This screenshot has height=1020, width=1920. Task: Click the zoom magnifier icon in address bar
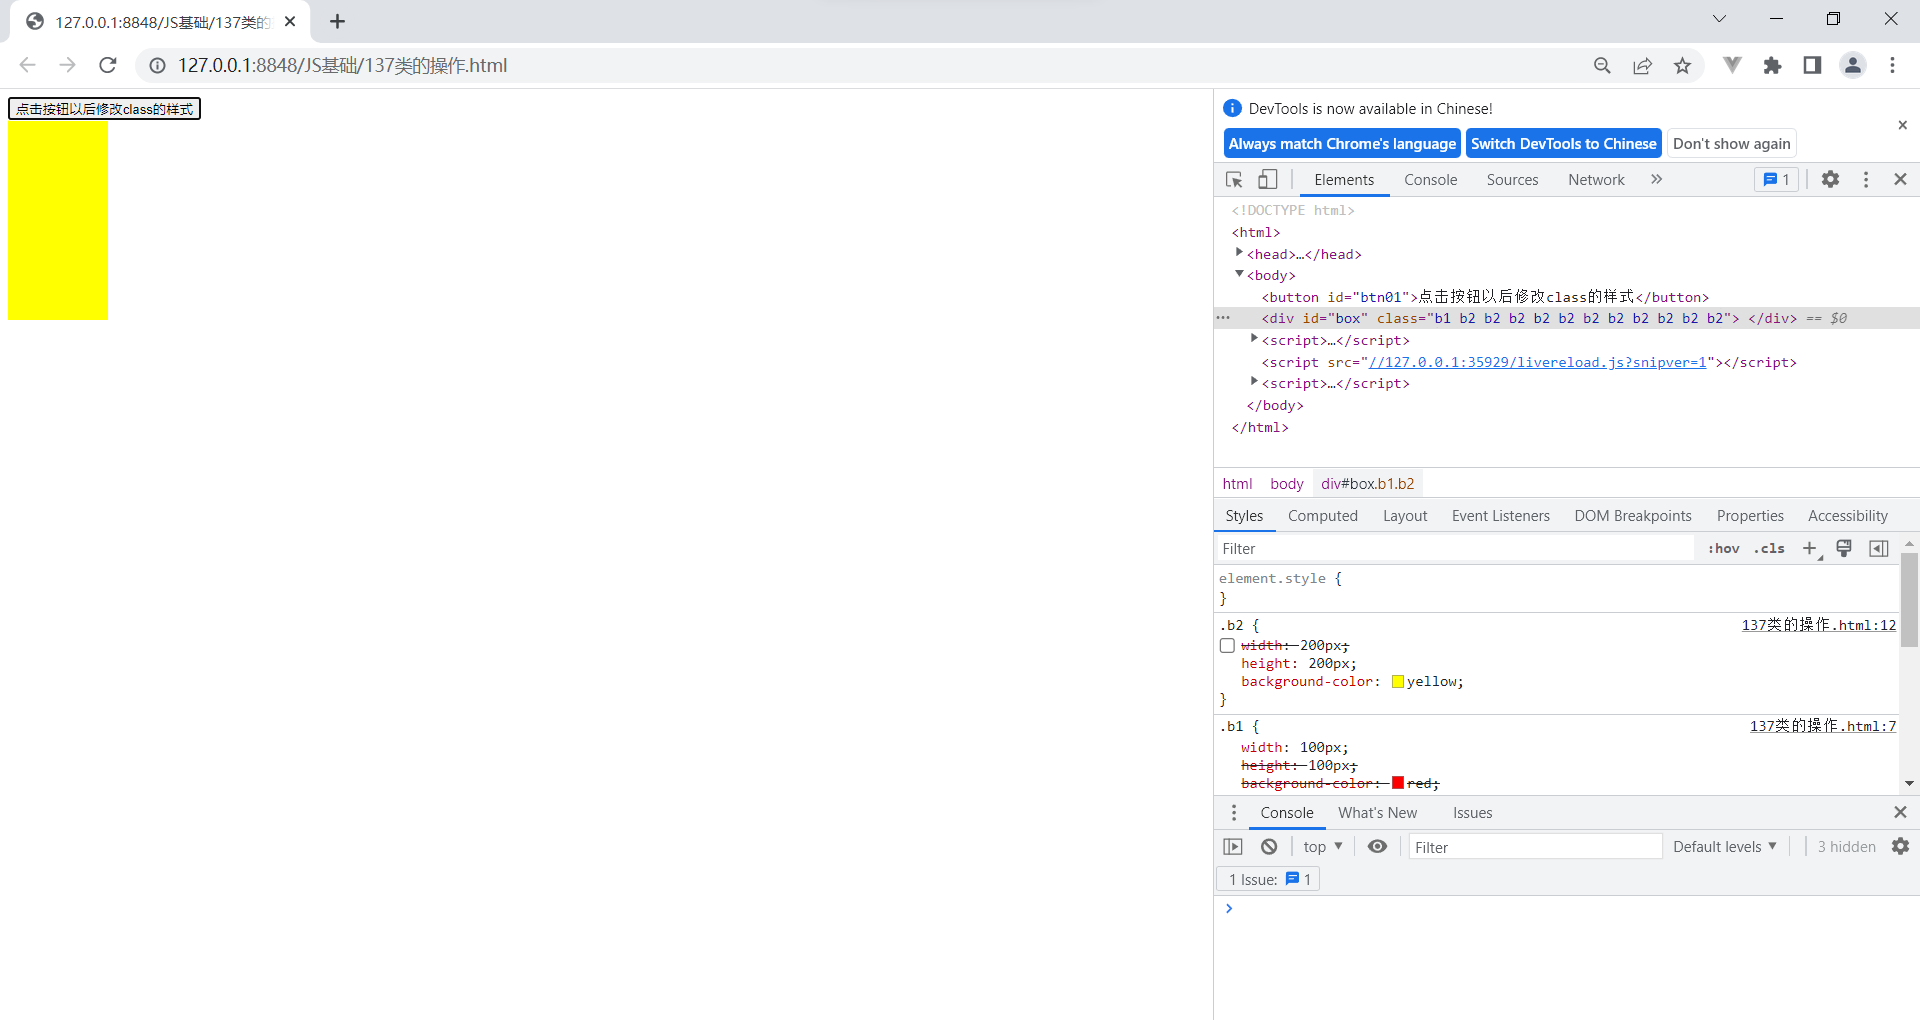click(x=1602, y=65)
